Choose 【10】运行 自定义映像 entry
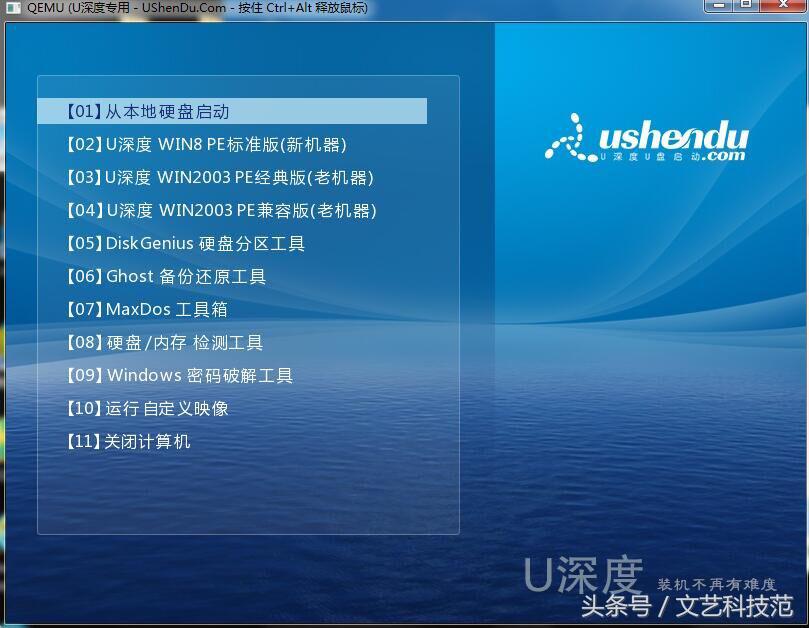 pyautogui.click(x=150, y=408)
